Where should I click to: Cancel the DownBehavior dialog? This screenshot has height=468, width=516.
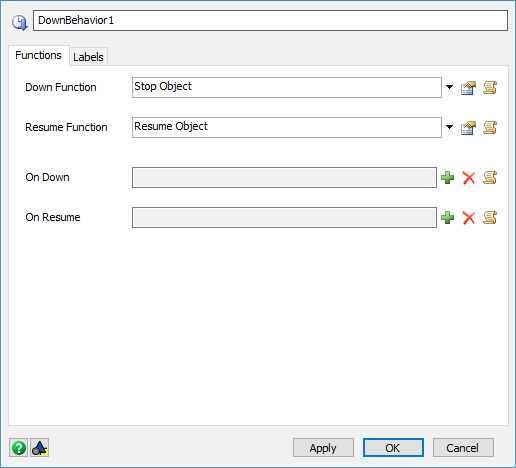tap(463, 448)
